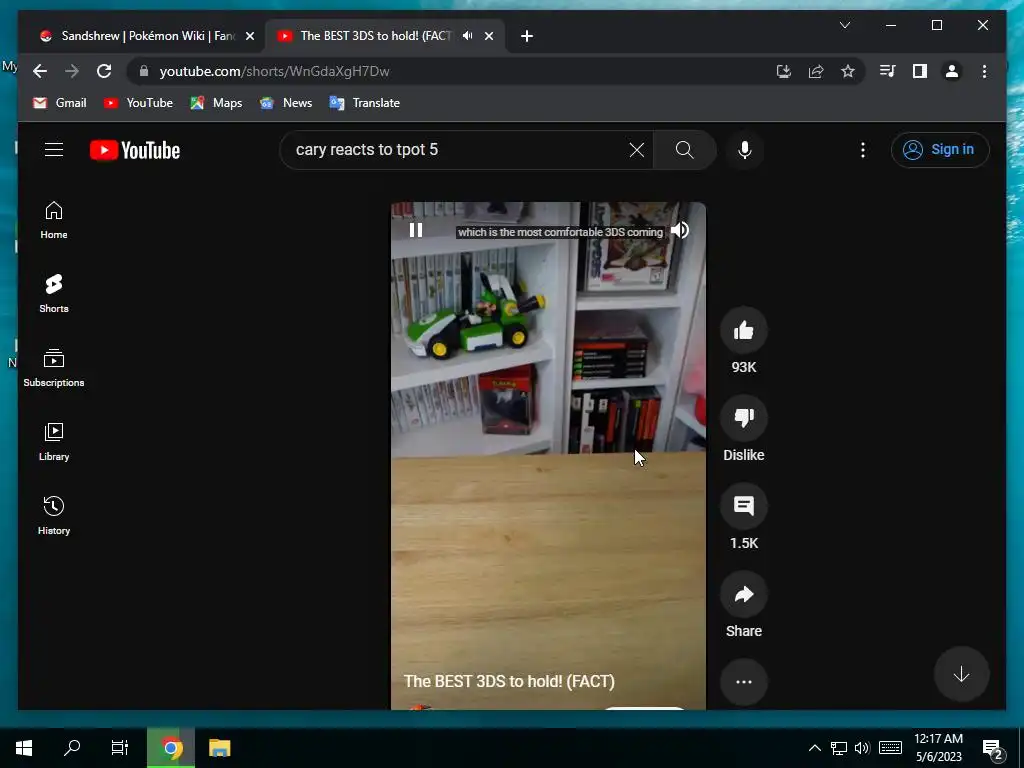1024x768 pixels.
Task: Click the Short title text
Action: coord(509,681)
